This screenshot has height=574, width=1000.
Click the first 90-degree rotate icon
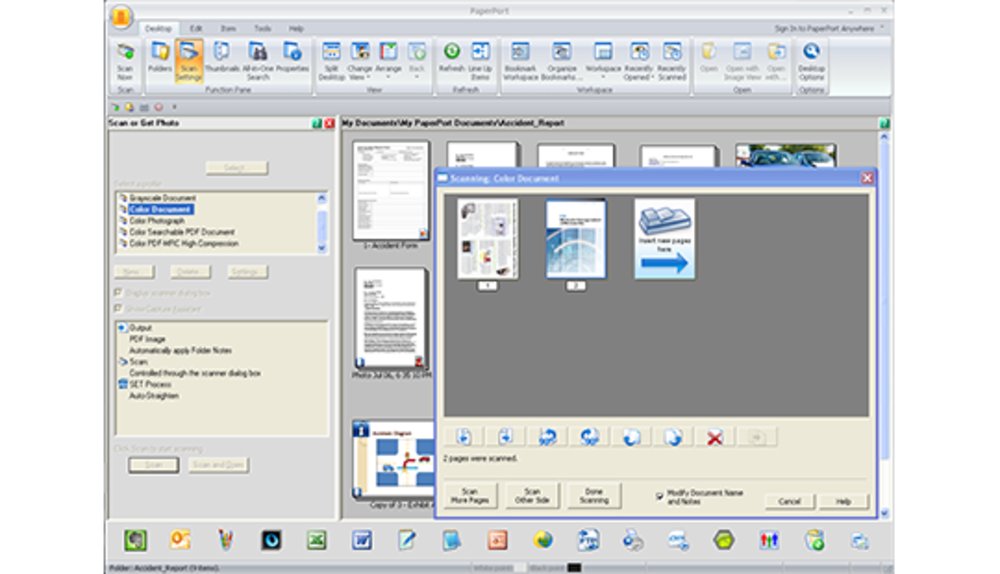547,438
